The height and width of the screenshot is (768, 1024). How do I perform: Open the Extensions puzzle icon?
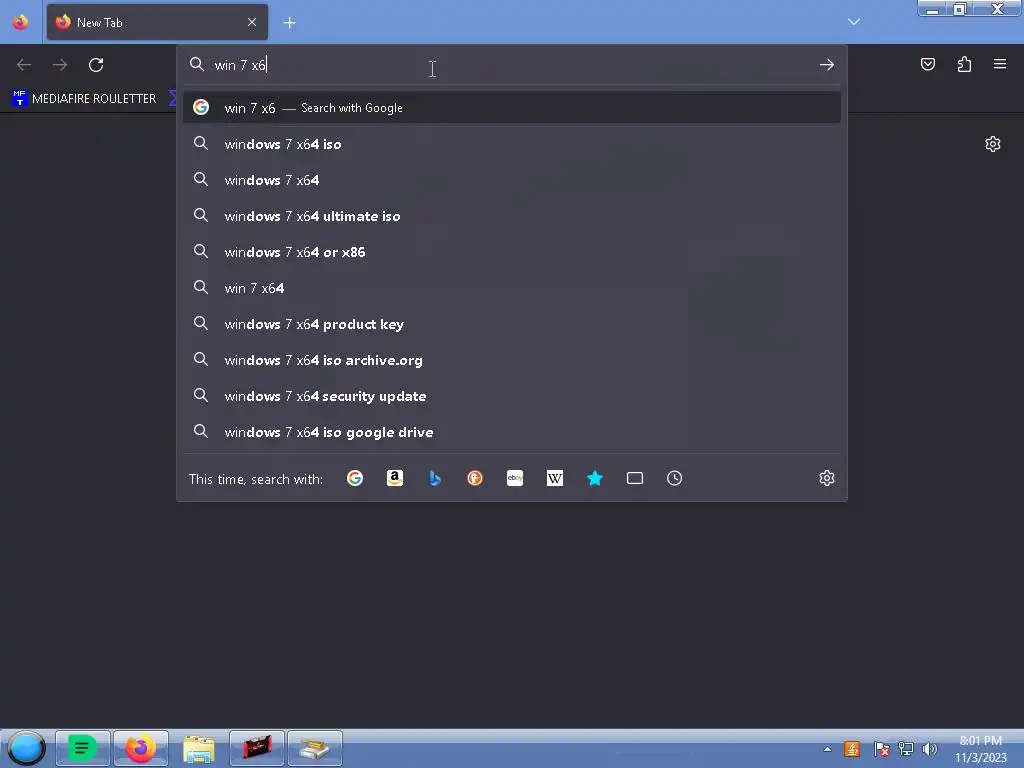[x=964, y=64]
